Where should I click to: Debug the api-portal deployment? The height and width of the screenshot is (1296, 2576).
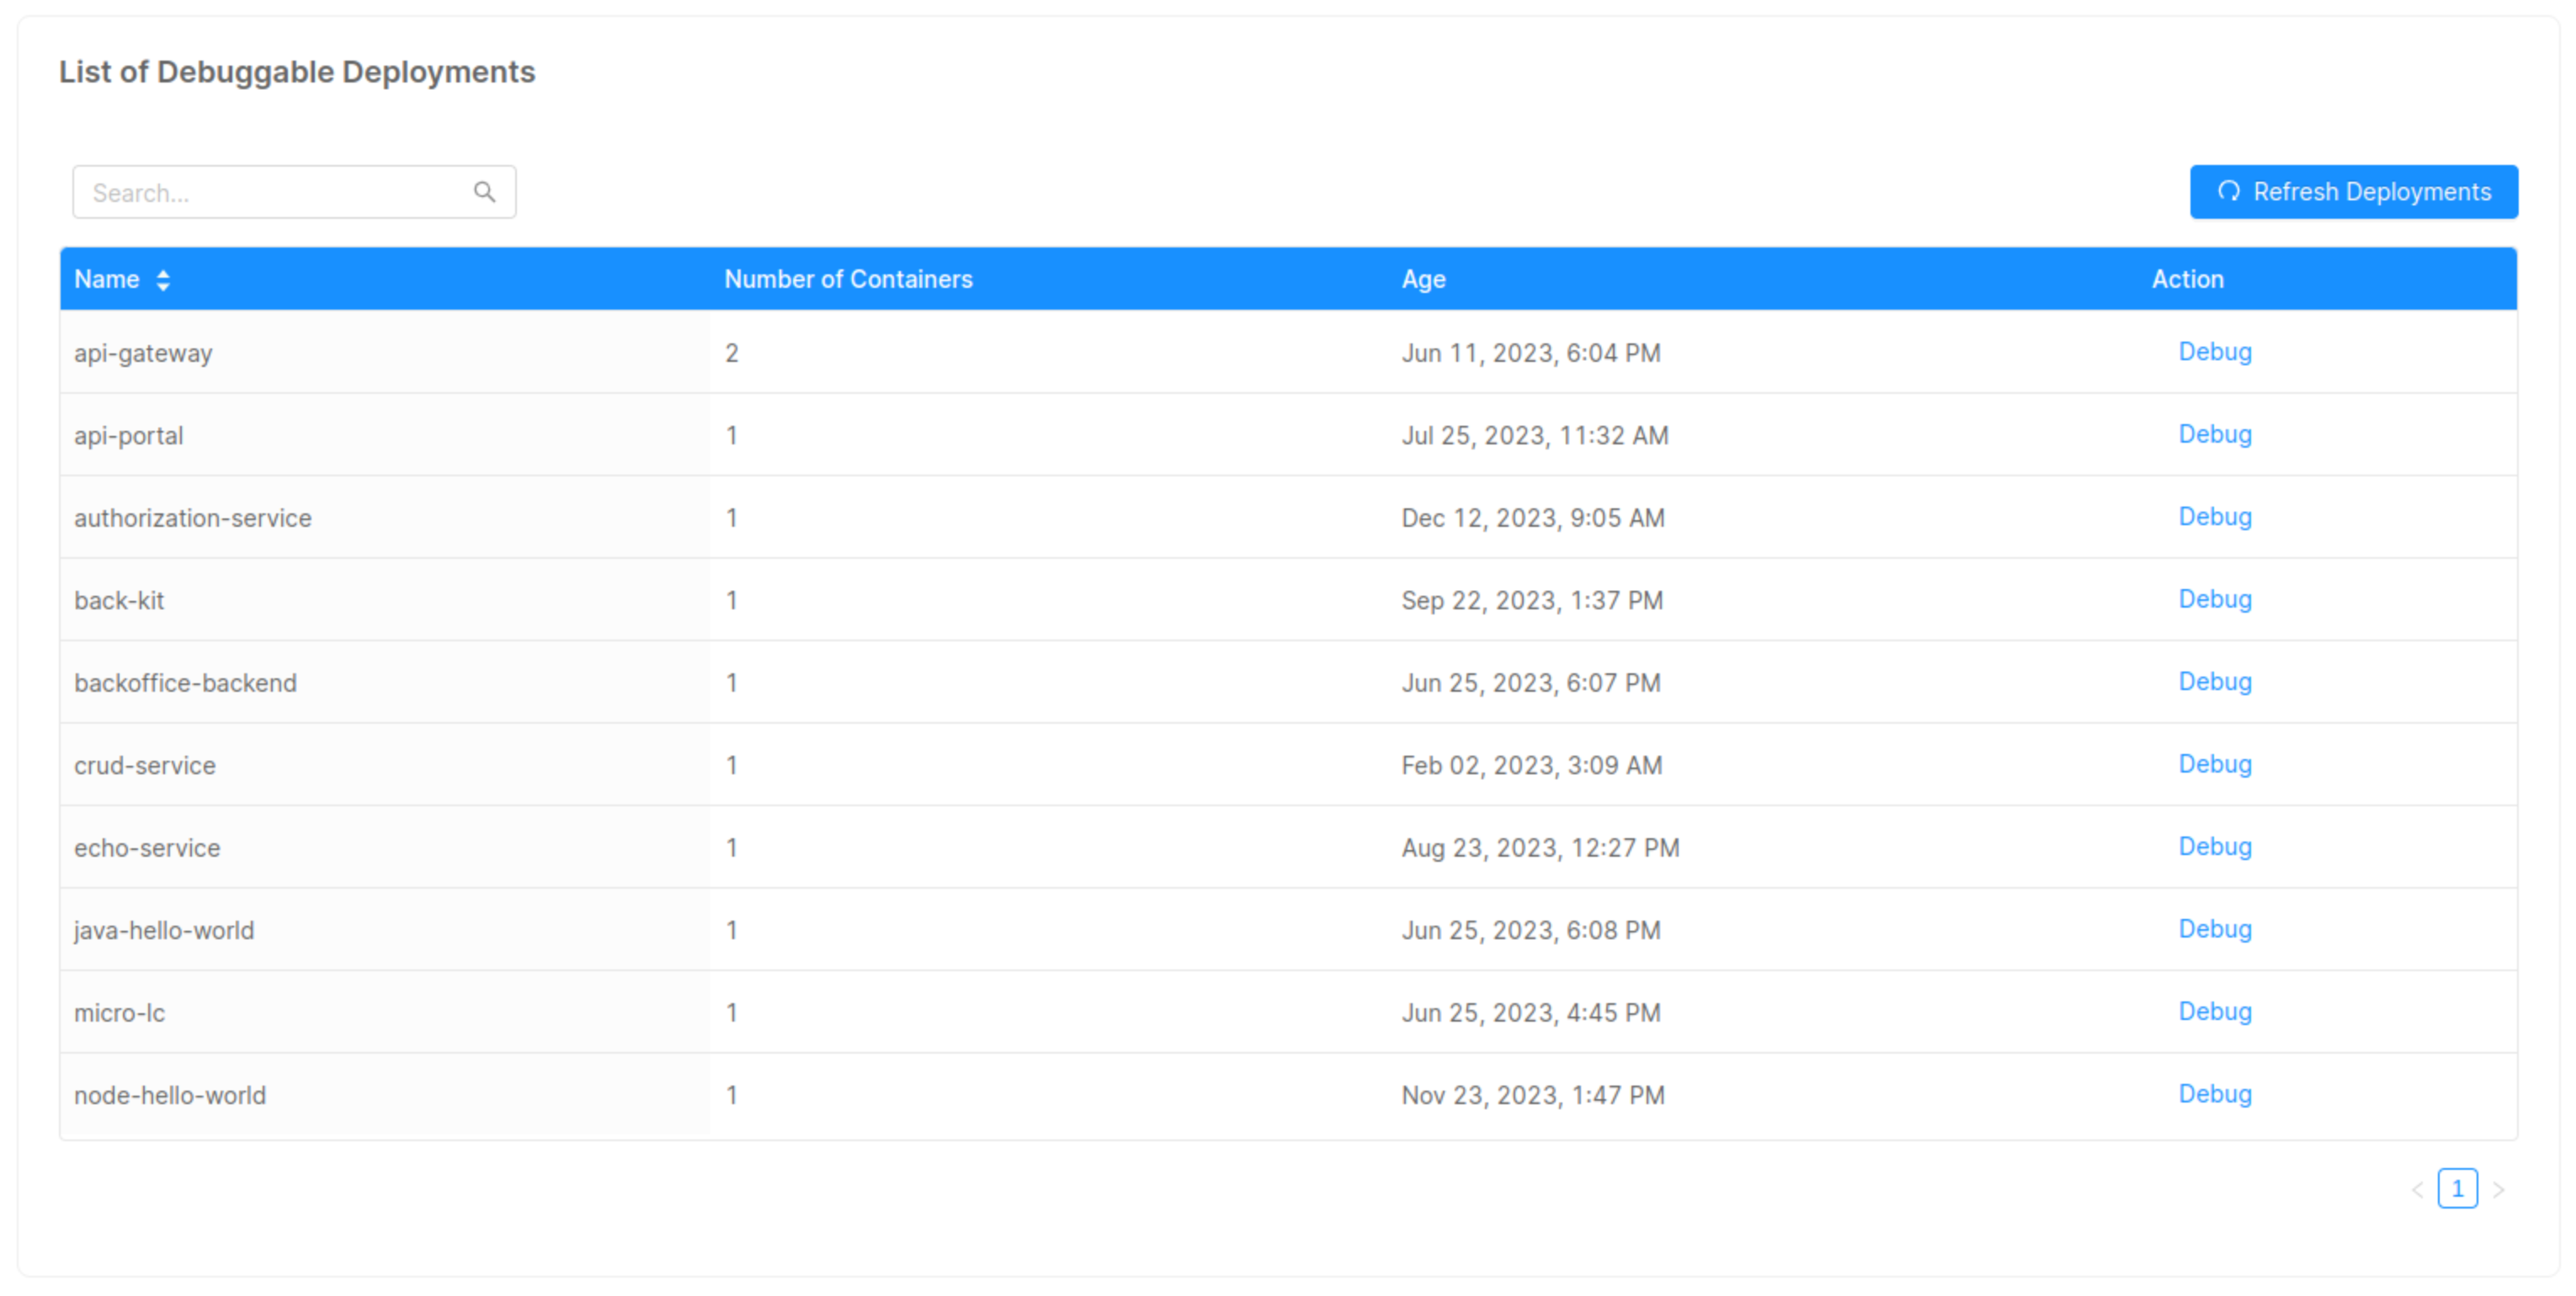2215,434
